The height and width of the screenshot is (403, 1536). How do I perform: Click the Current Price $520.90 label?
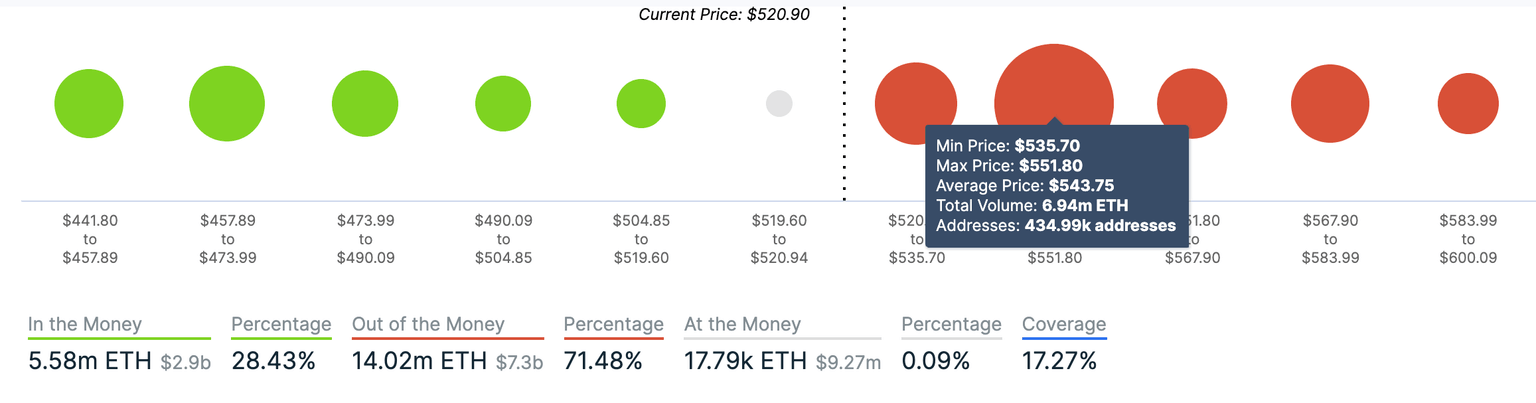[724, 15]
